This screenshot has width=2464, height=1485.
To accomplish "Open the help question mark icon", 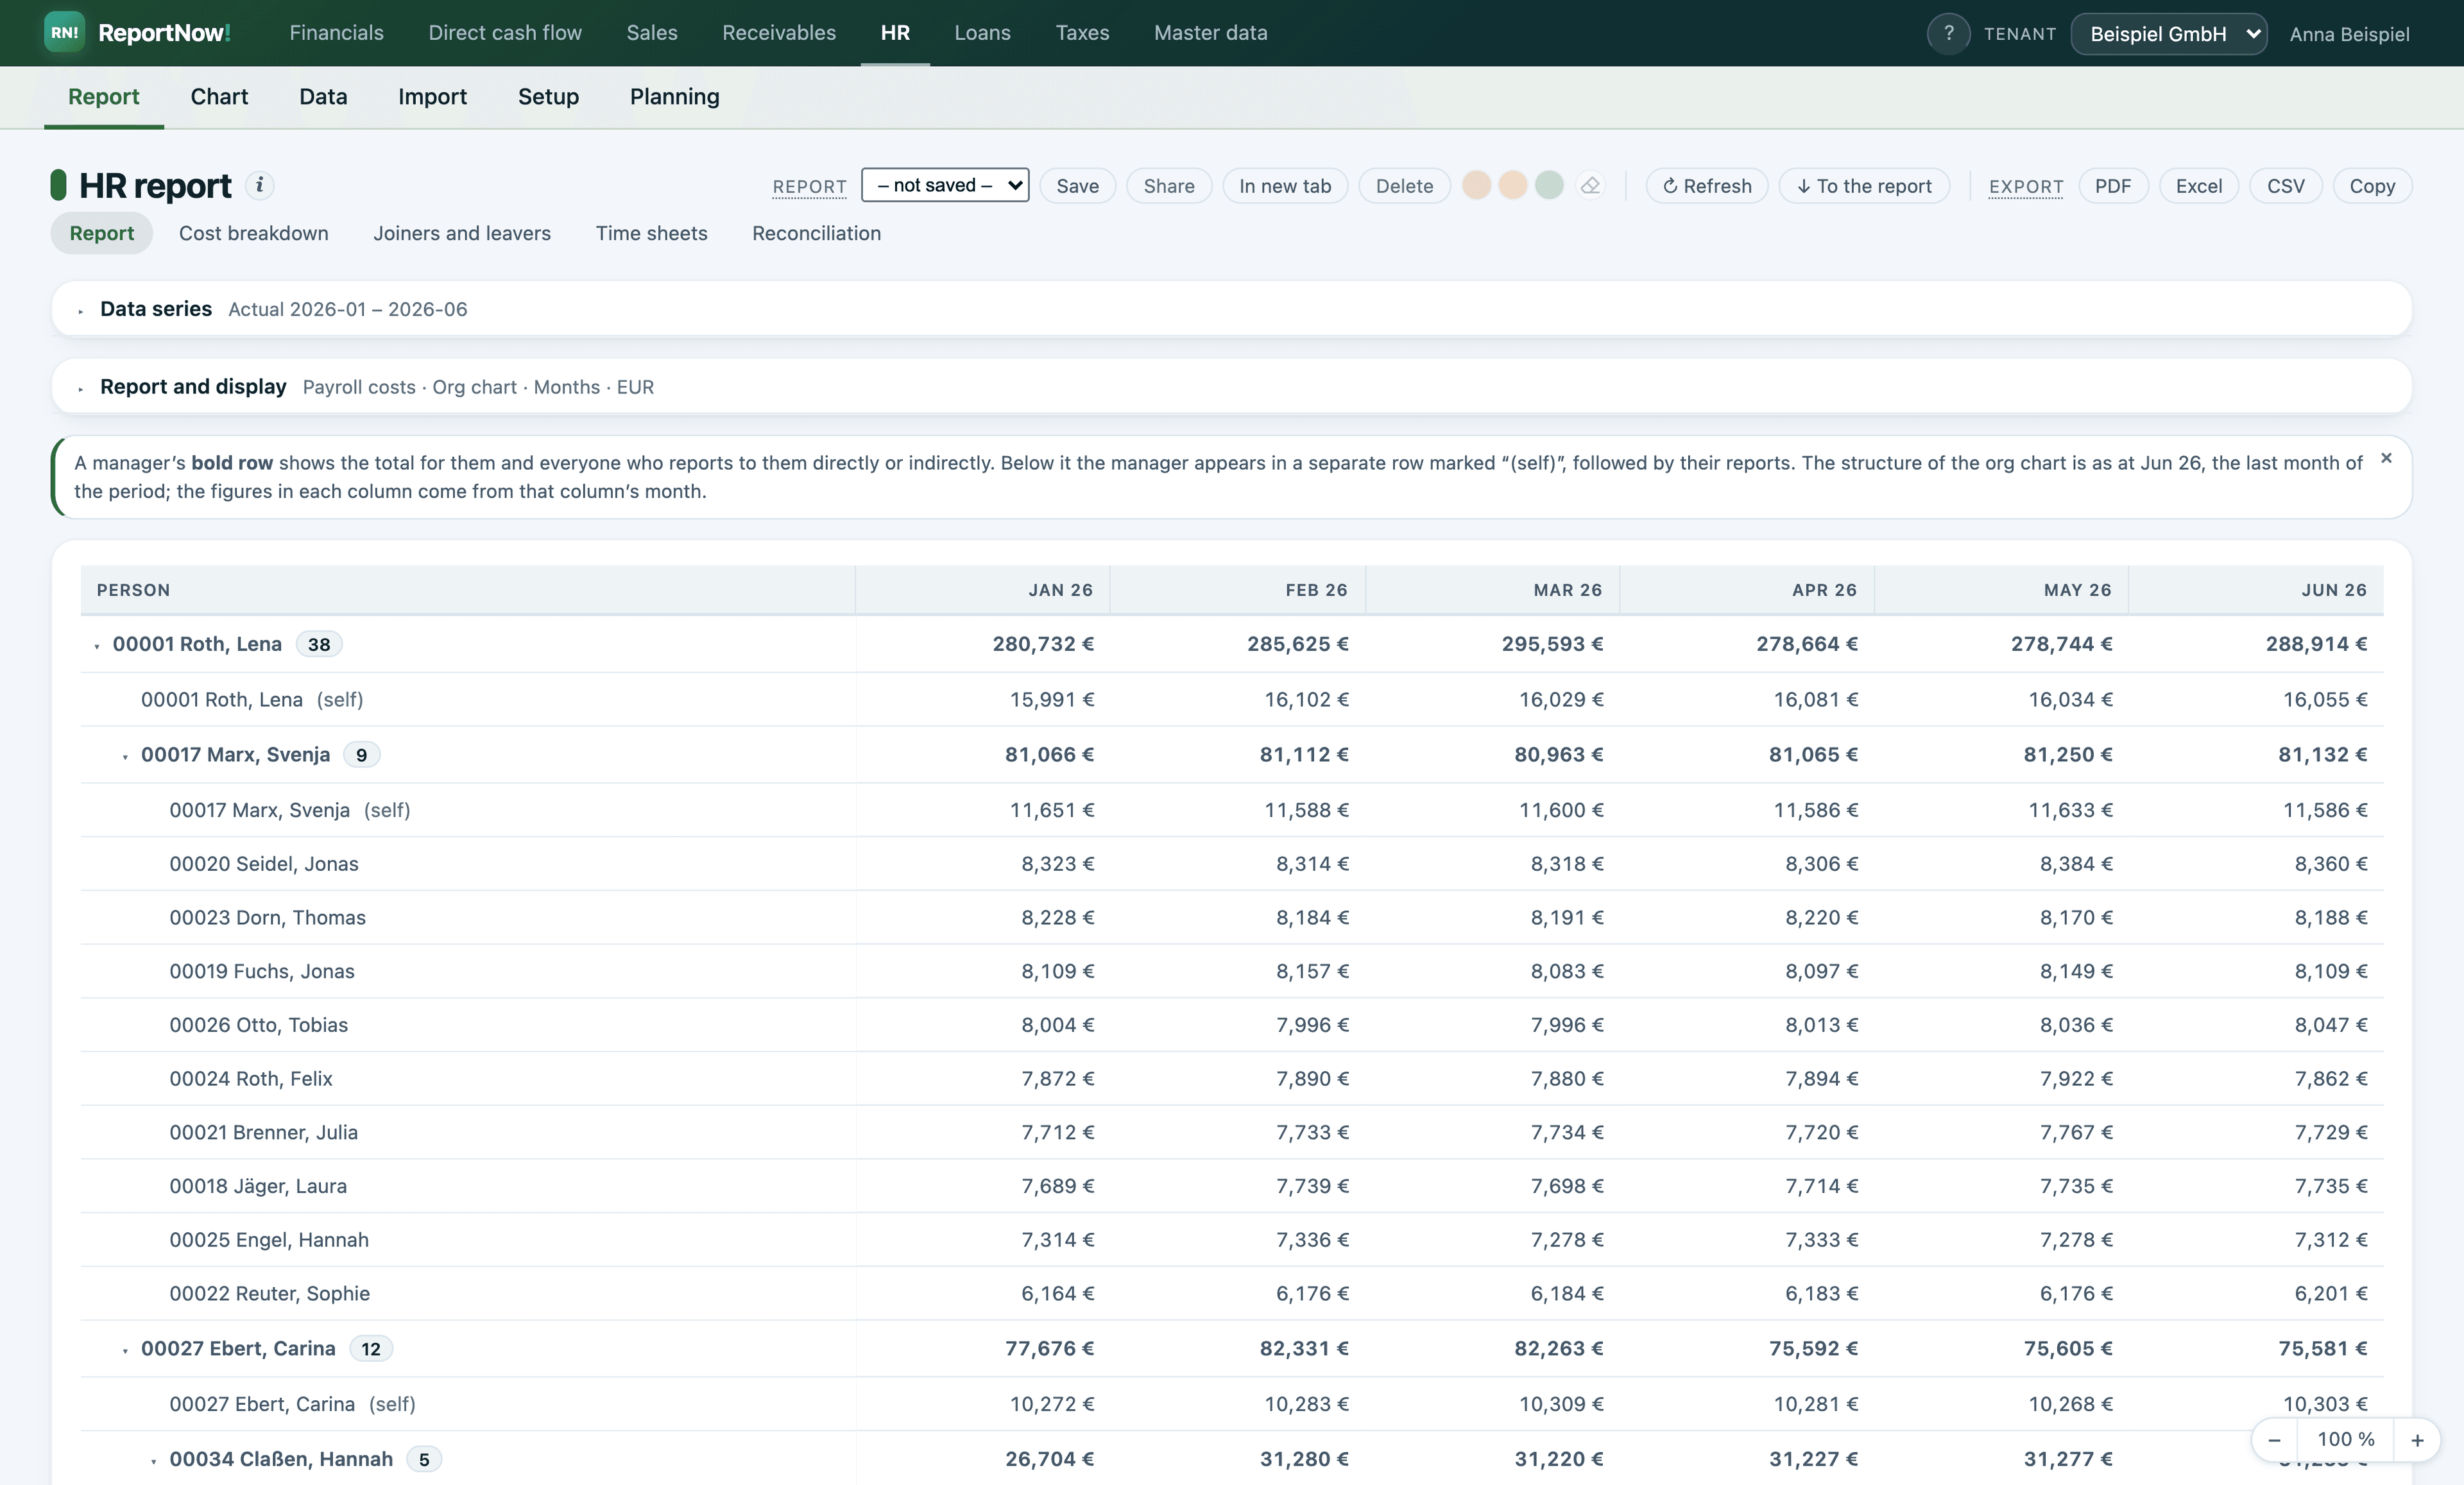I will coord(1948,34).
